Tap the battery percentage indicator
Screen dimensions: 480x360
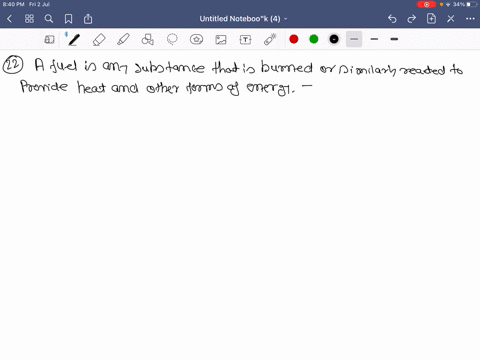point(459,4)
